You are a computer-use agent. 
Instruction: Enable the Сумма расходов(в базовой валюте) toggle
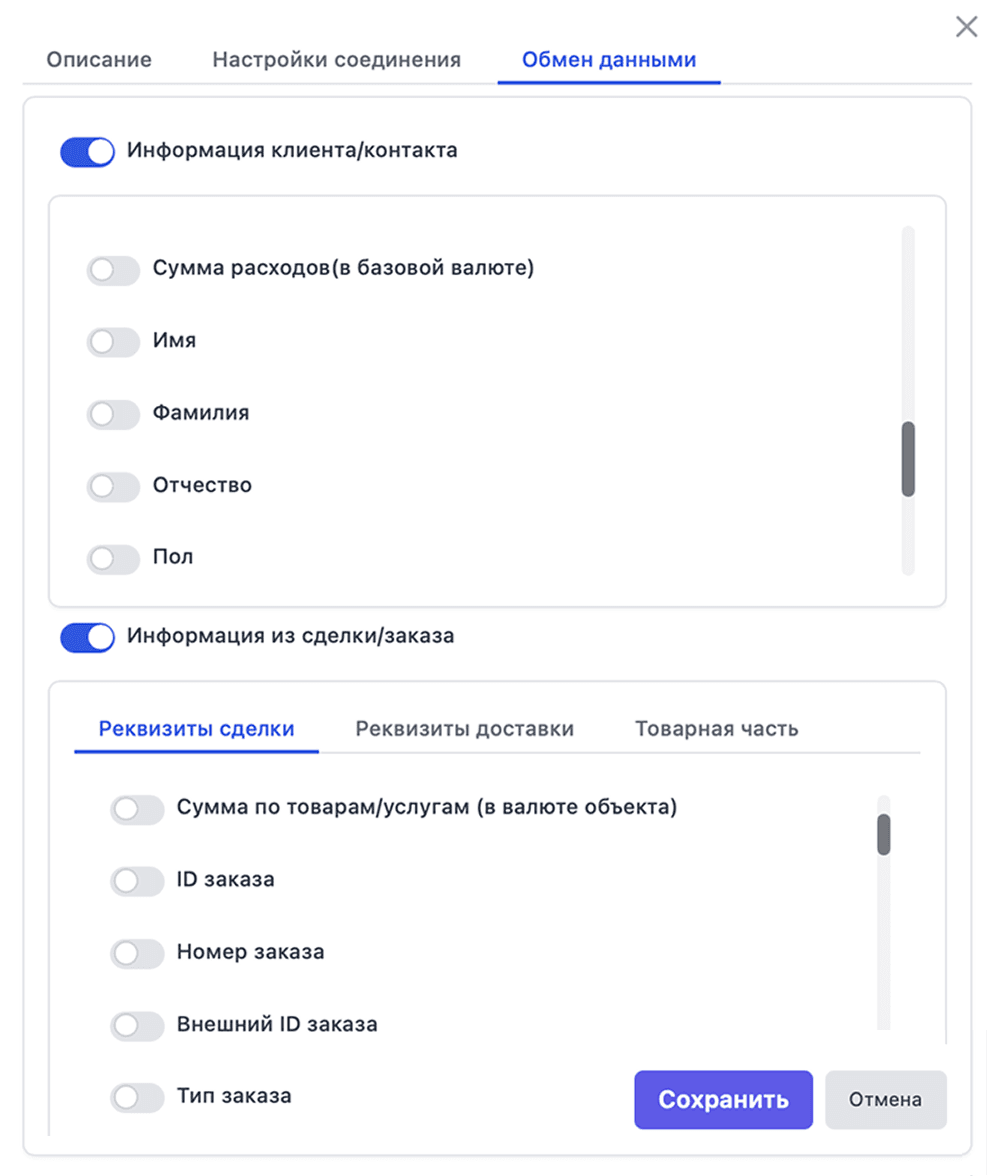tap(113, 270)
